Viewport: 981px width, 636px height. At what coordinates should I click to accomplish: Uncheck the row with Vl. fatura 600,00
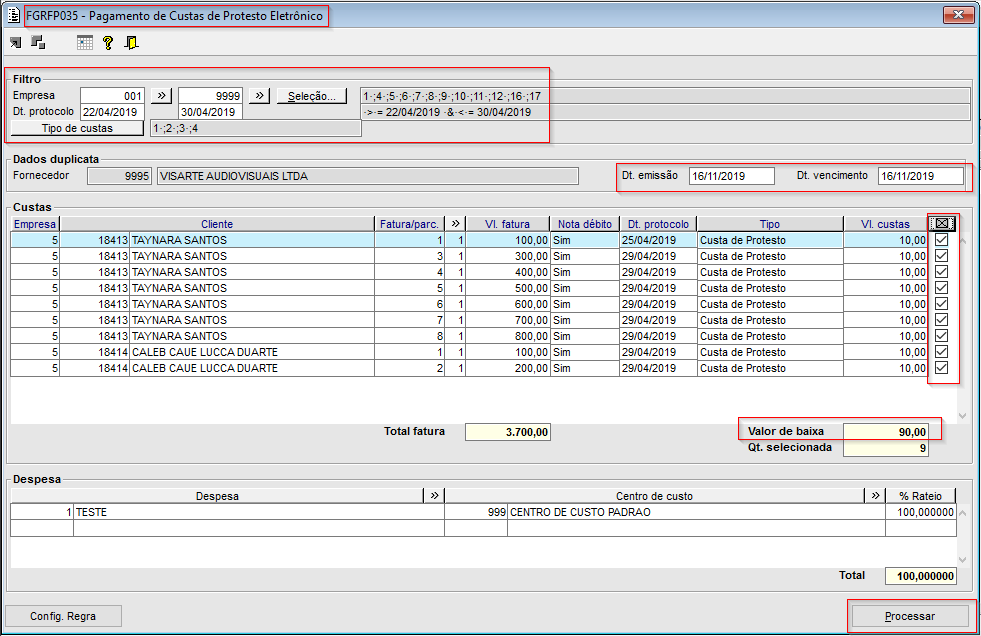(x=942, y=304)
